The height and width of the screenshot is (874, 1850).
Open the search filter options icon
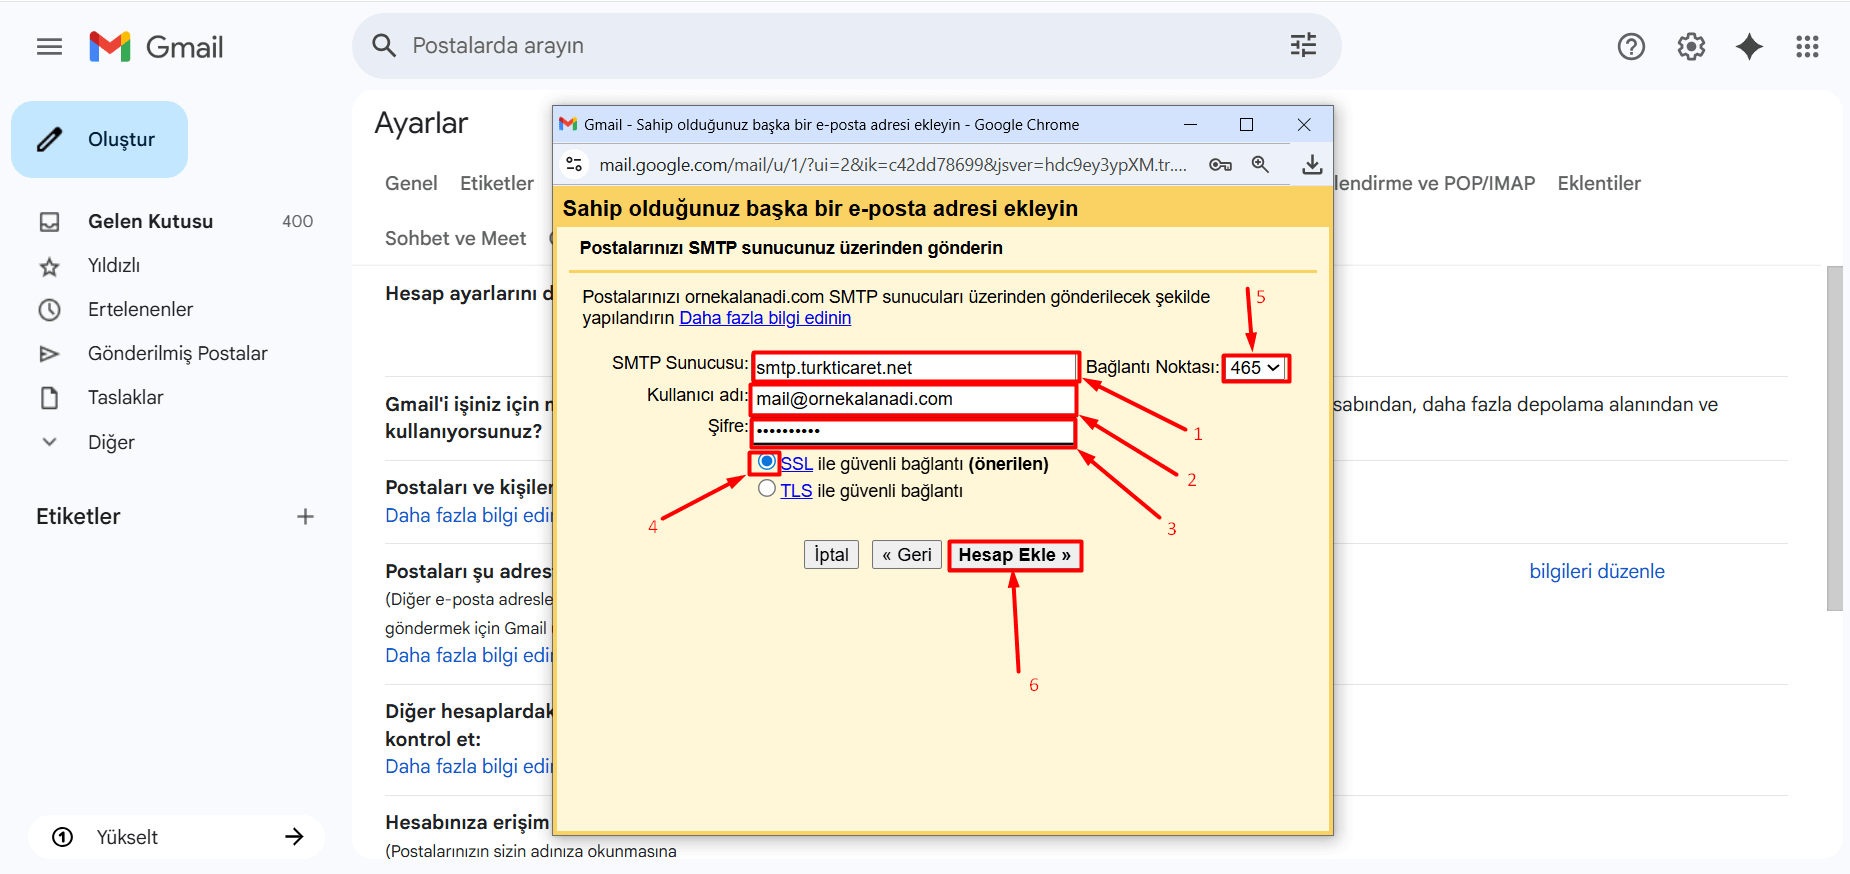pos(1303,45)
